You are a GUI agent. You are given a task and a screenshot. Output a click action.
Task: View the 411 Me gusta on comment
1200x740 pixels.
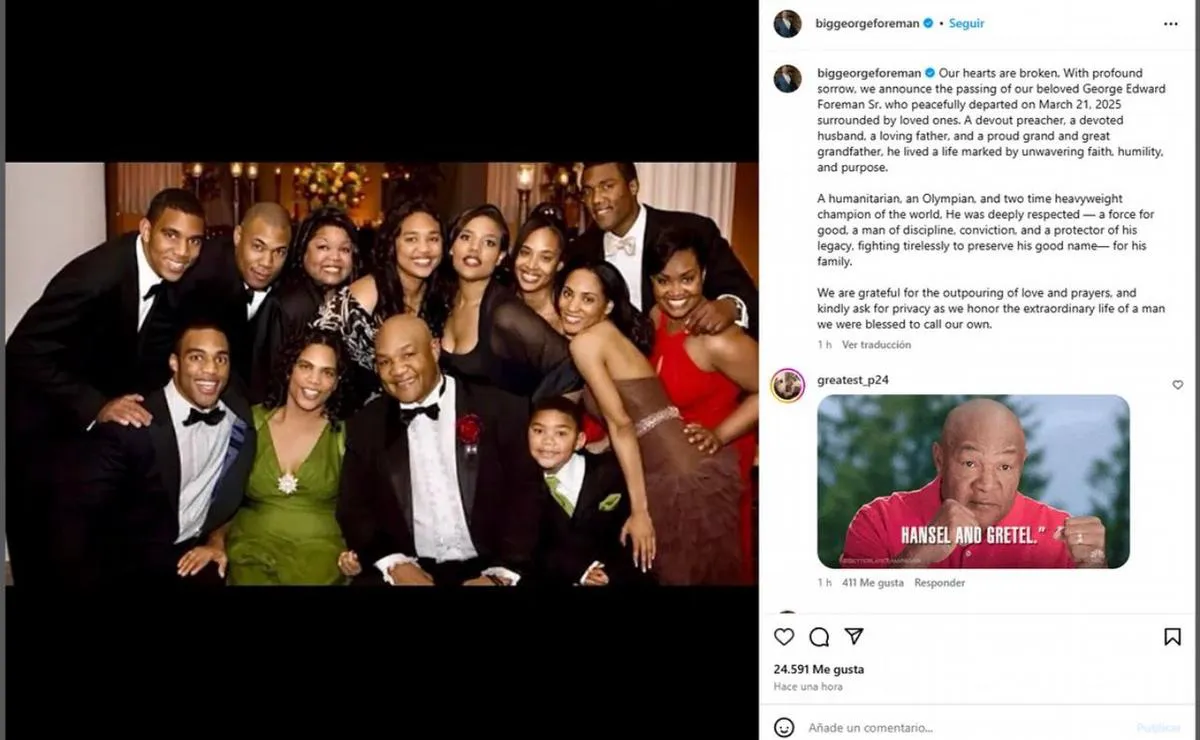(873, 583)
